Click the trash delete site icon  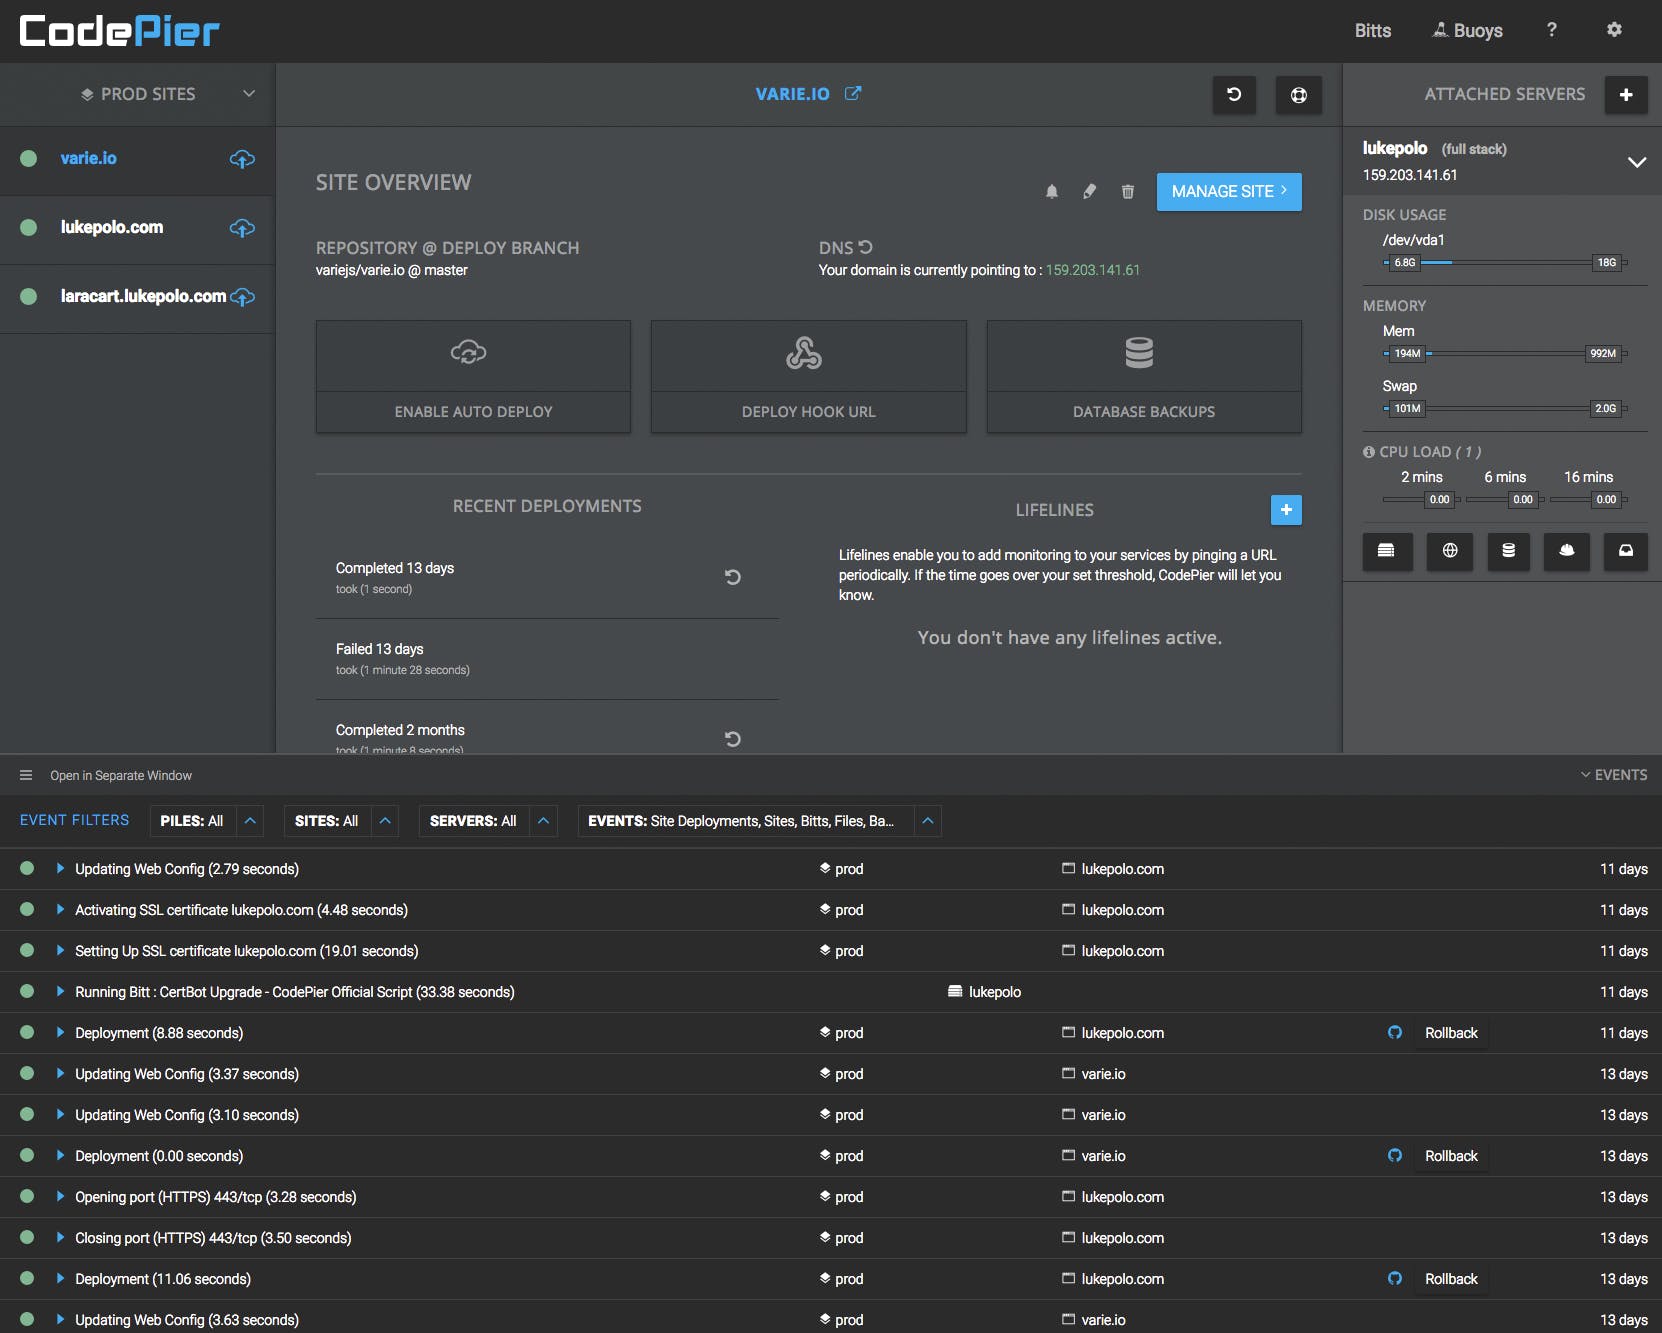point(1127,192)
